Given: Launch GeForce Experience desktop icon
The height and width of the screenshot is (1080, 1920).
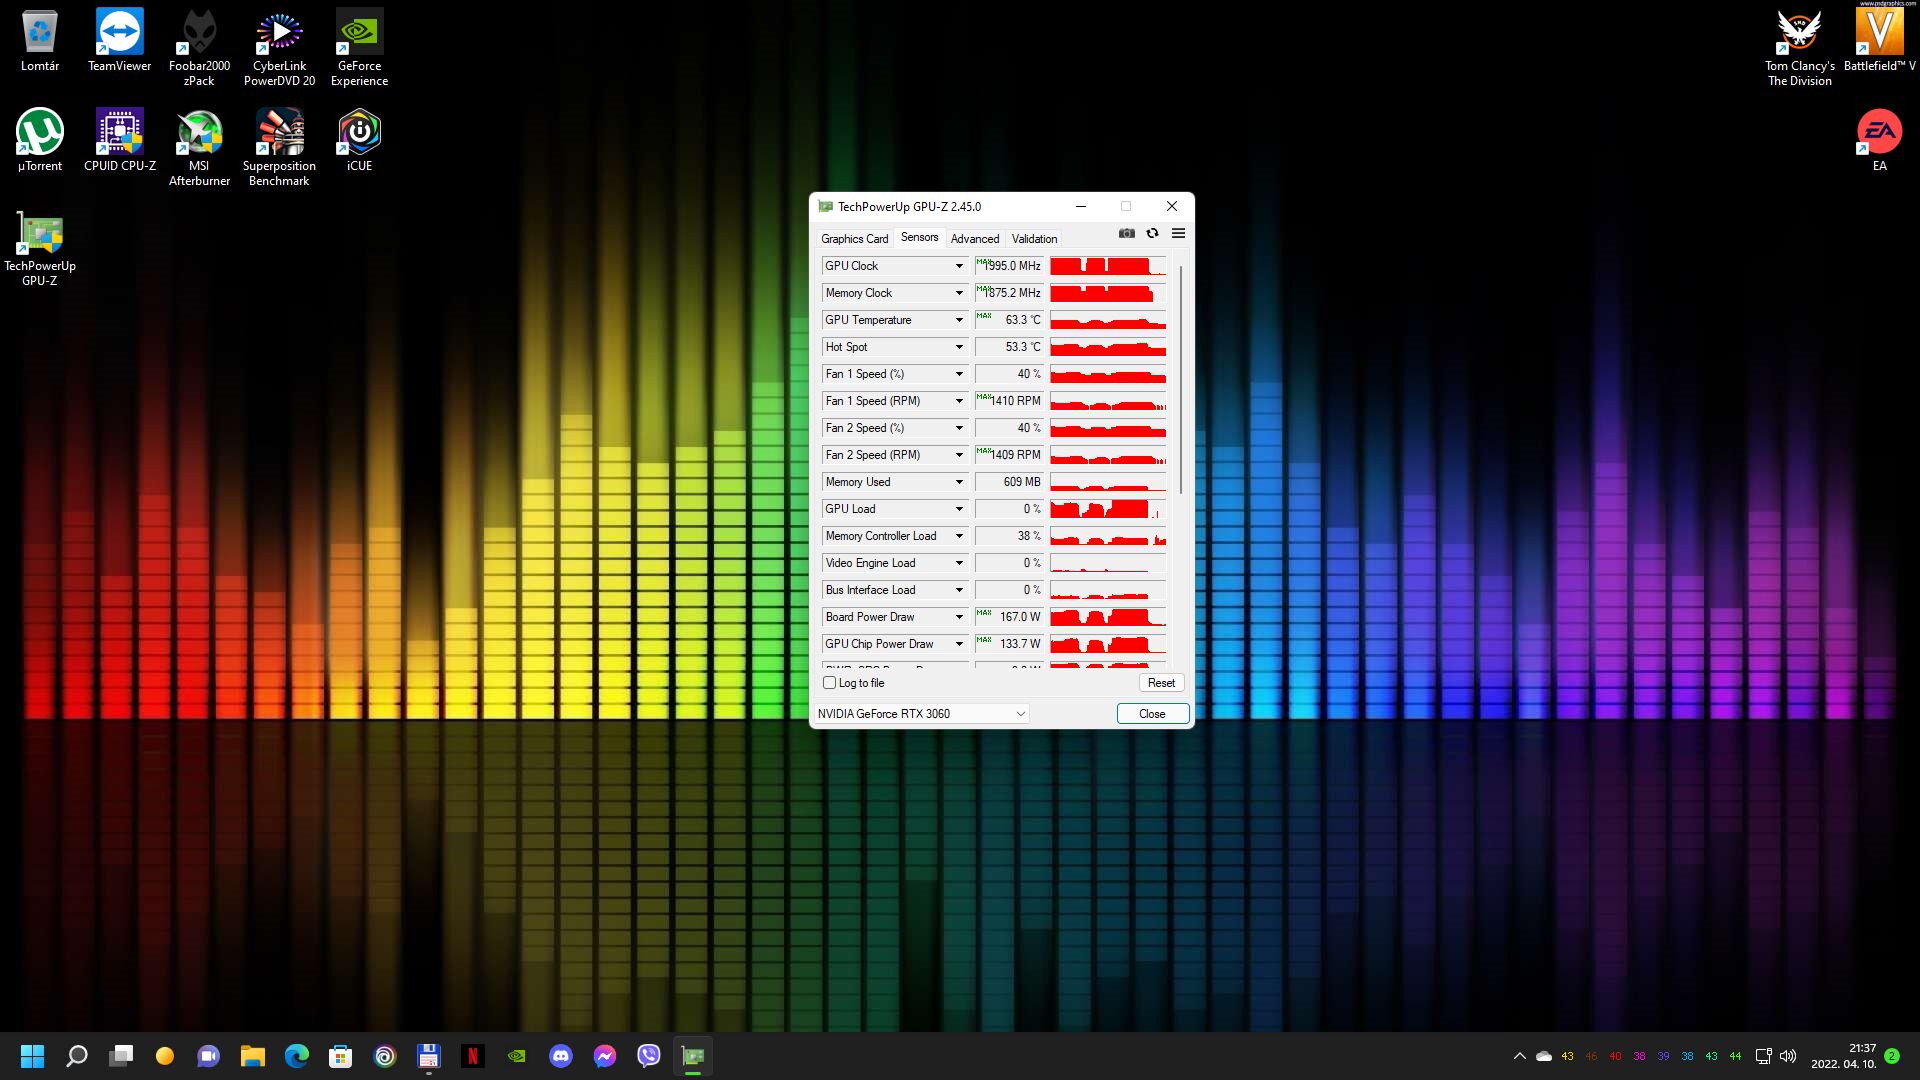Looking at the screenshot, I should pos(359,48).
